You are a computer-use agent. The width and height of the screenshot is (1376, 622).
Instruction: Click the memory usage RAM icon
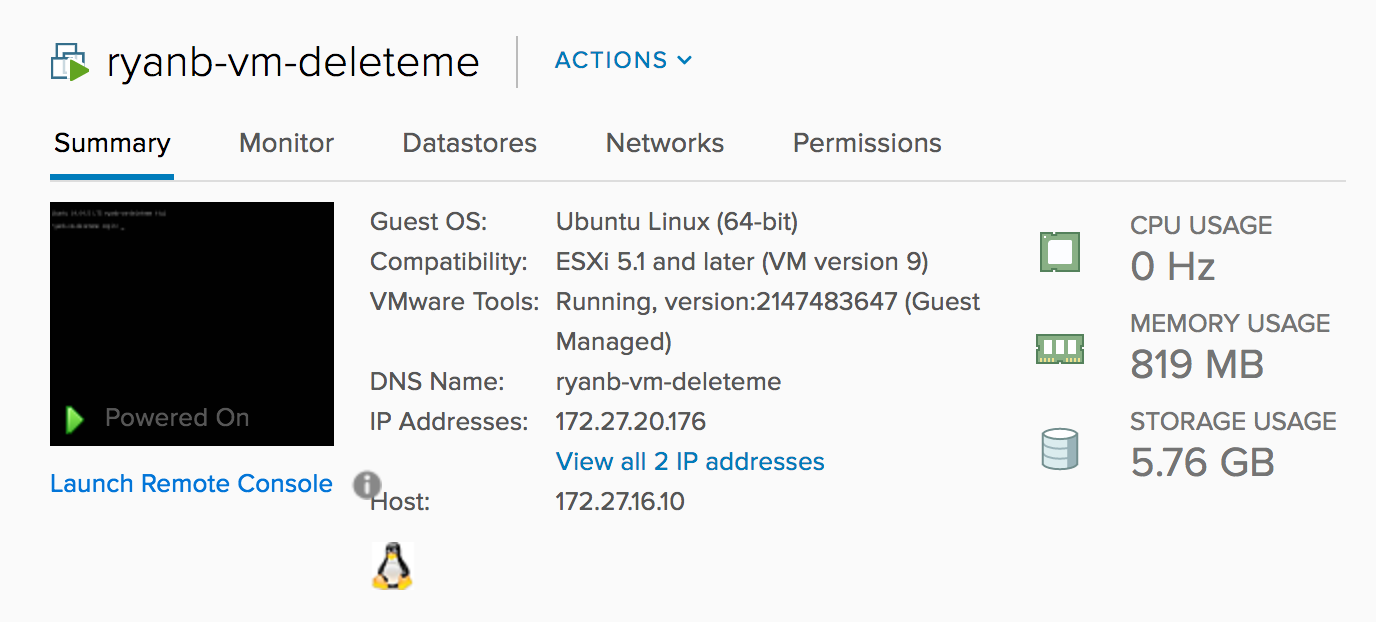coord(1060,349)
